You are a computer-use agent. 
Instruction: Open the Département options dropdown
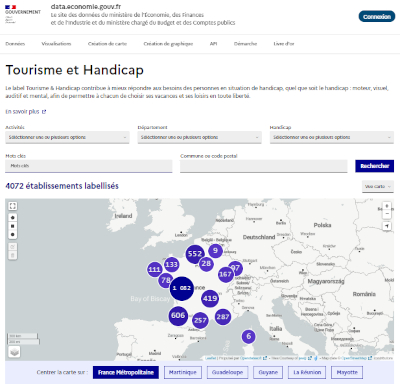199,137
